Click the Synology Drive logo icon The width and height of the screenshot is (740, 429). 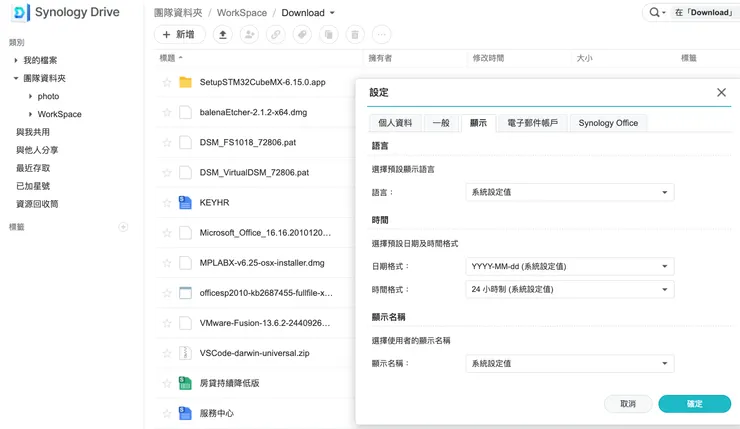20,12
